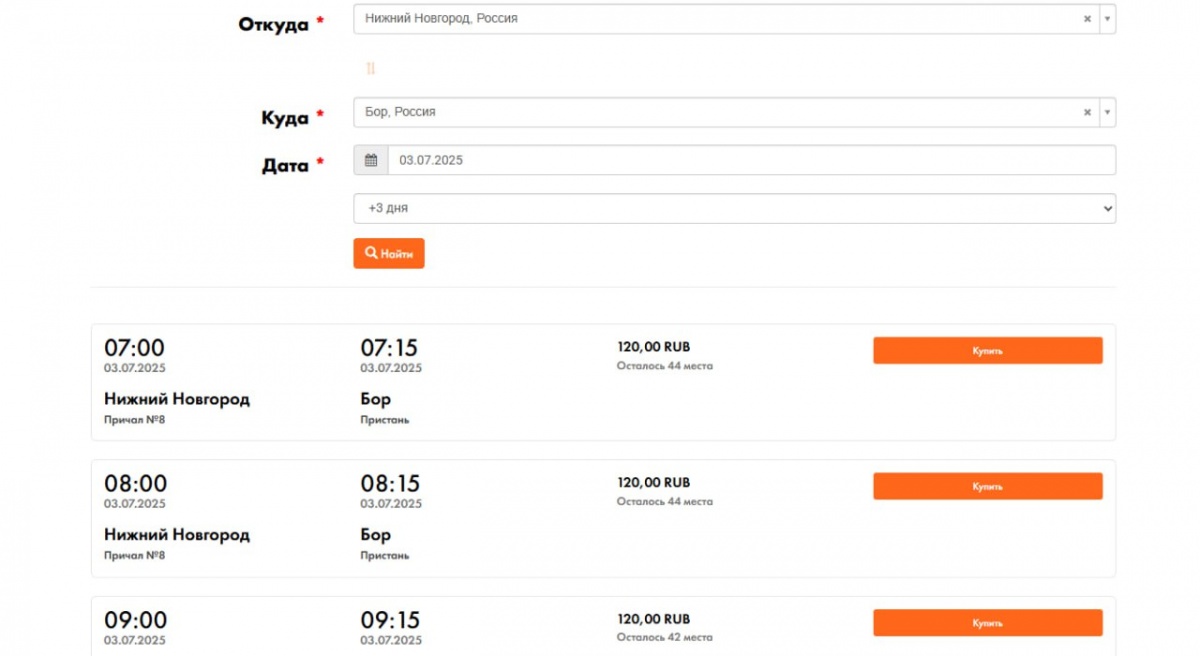This screenshot has width=1200, height=656.
Task: Select the 08:15 arrival time heading
Action: (x=389, y=484)
